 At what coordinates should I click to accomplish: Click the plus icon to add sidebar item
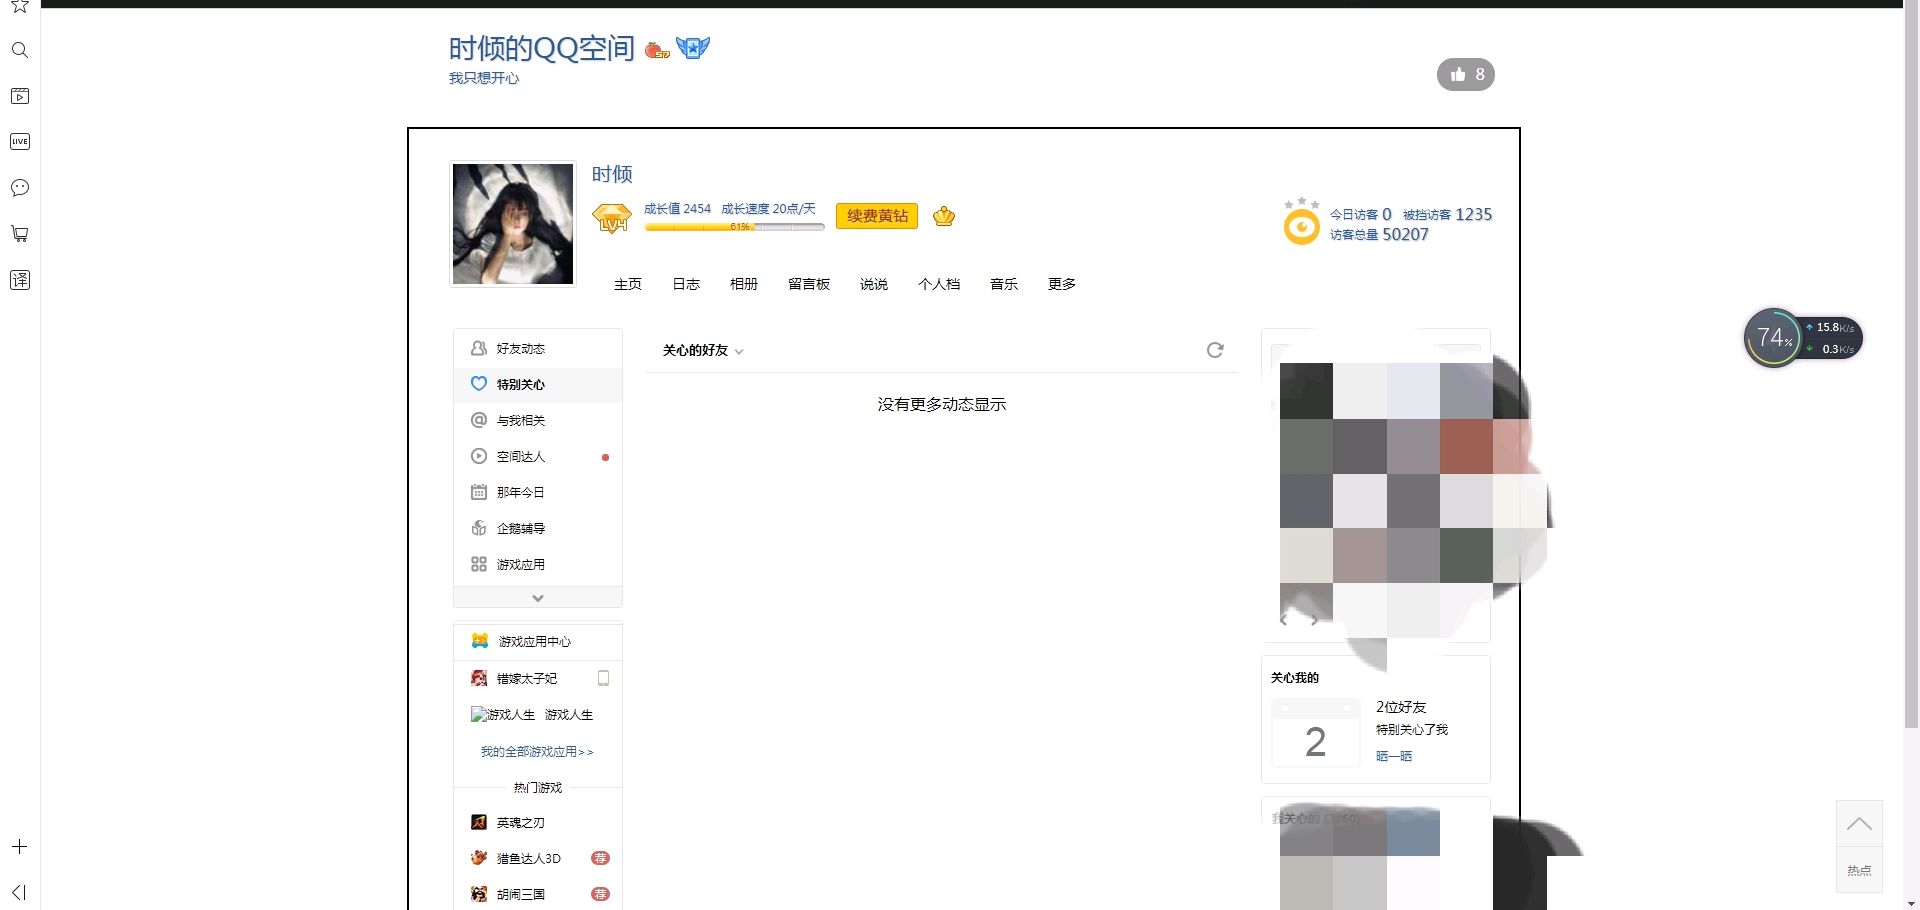(19, 846)
